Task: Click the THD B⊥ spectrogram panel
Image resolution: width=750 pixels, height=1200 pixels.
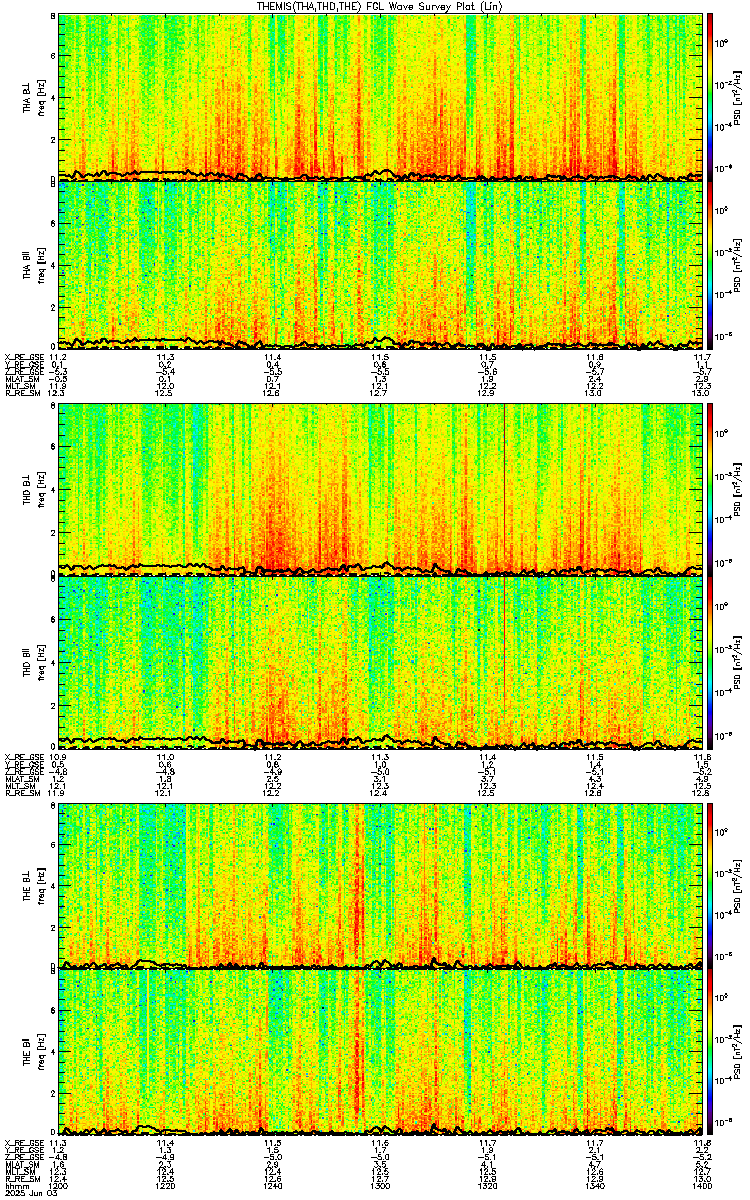Action: pos(380,489)
